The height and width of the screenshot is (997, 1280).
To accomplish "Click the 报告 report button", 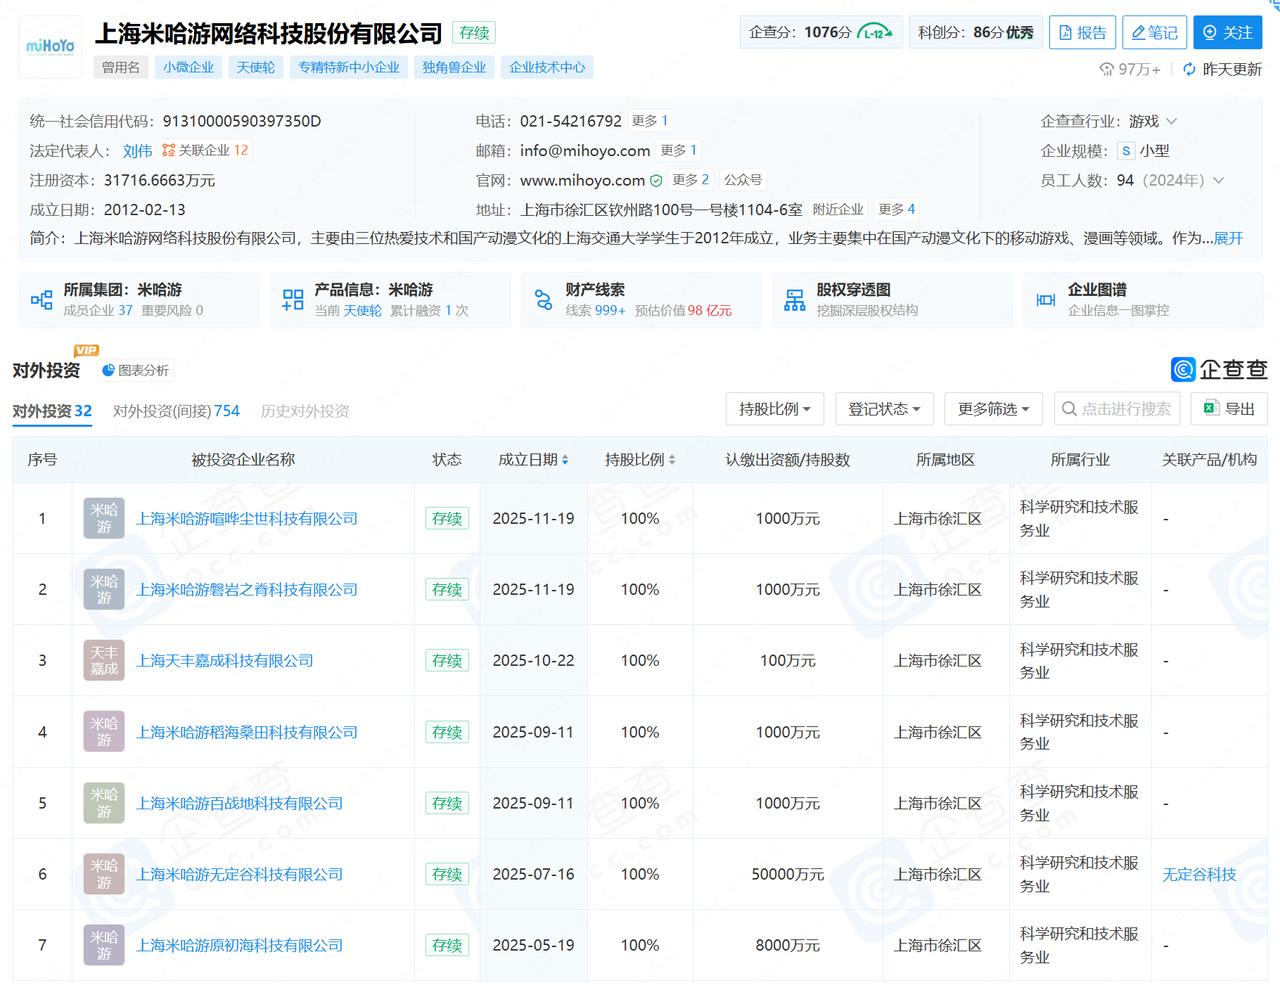I will point(1082,33).
